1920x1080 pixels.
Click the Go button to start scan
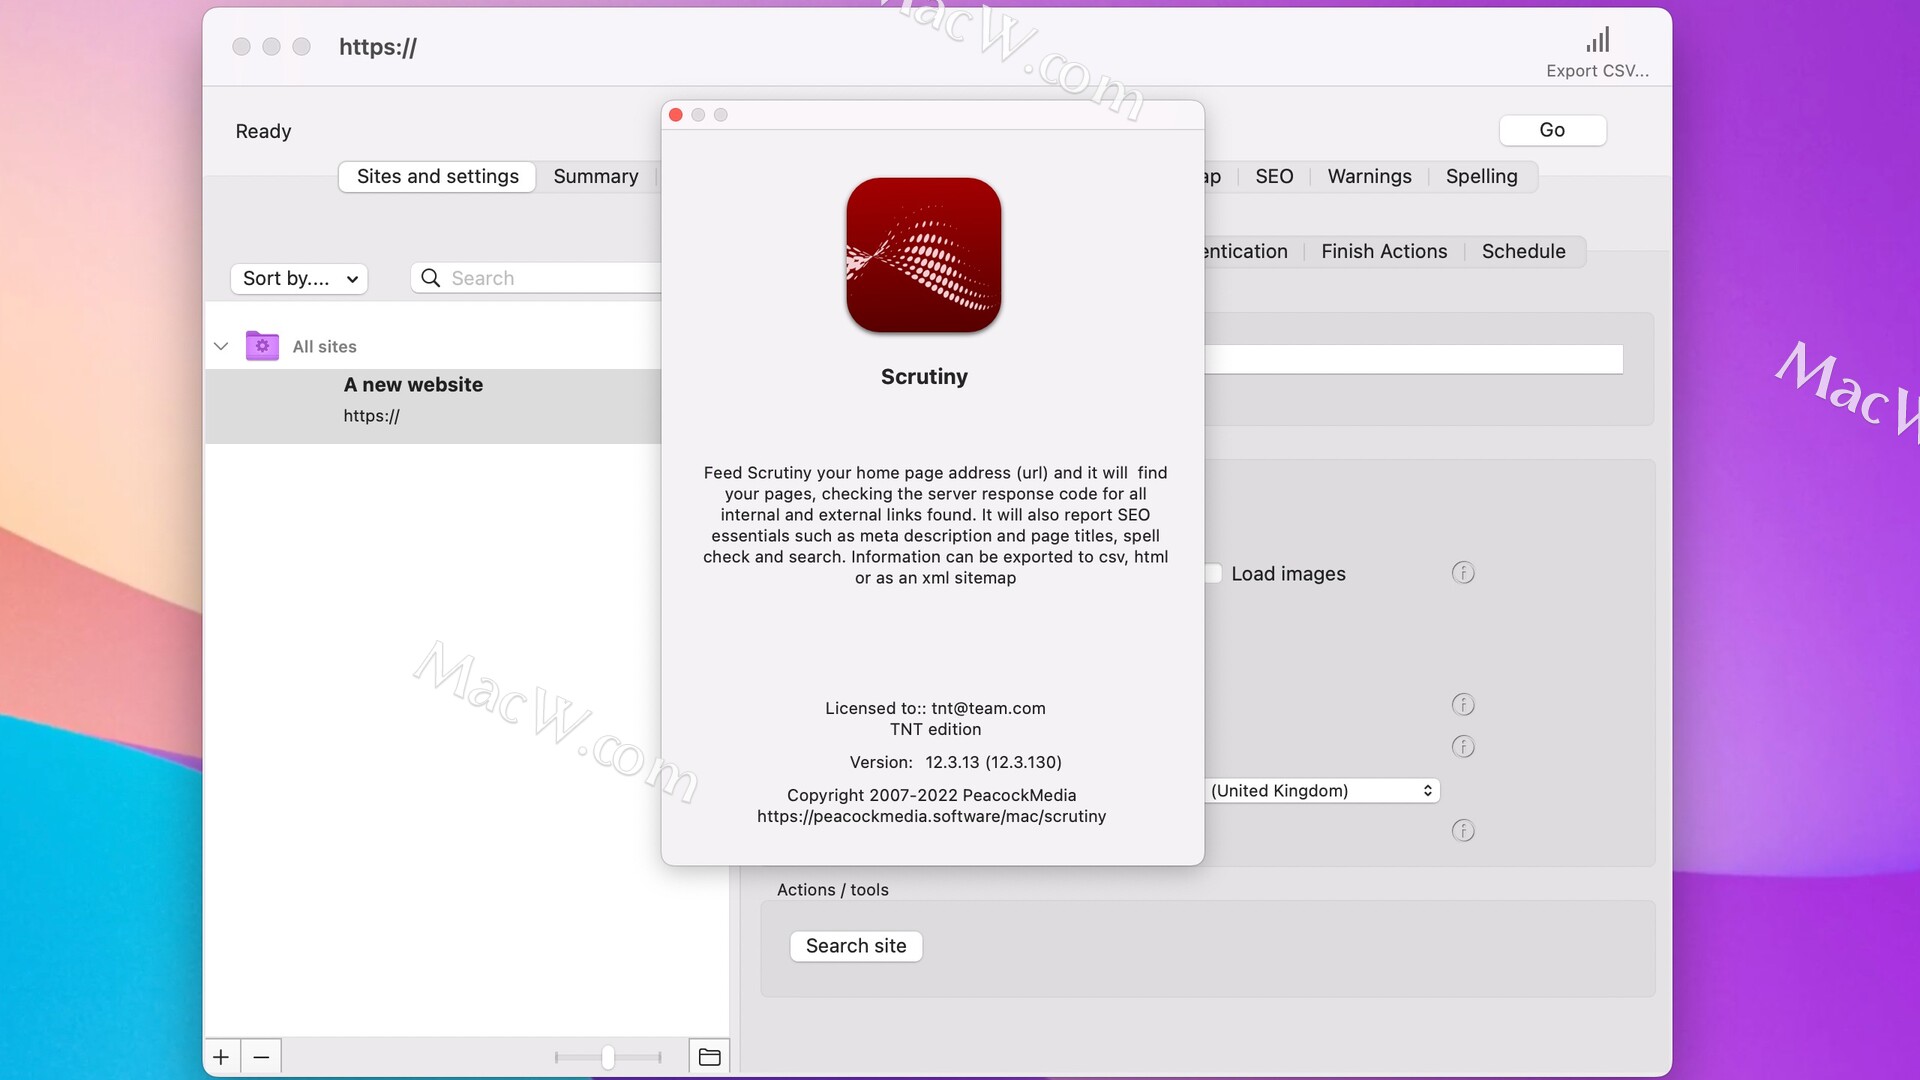(x=1552, y=131)
